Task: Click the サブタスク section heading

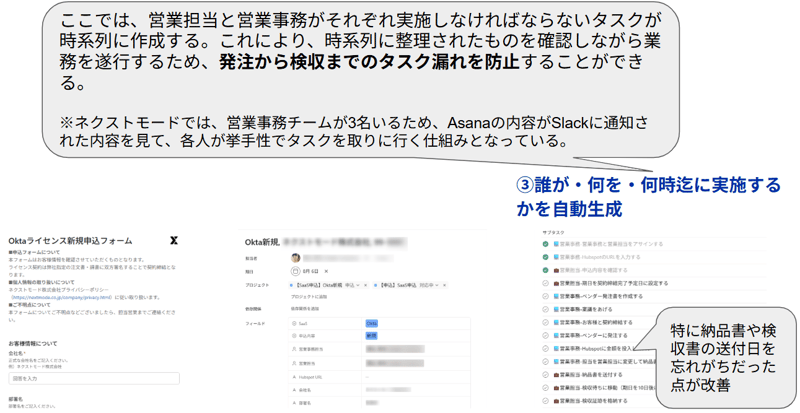Action: pyautogui.click(x=553, y=233)
